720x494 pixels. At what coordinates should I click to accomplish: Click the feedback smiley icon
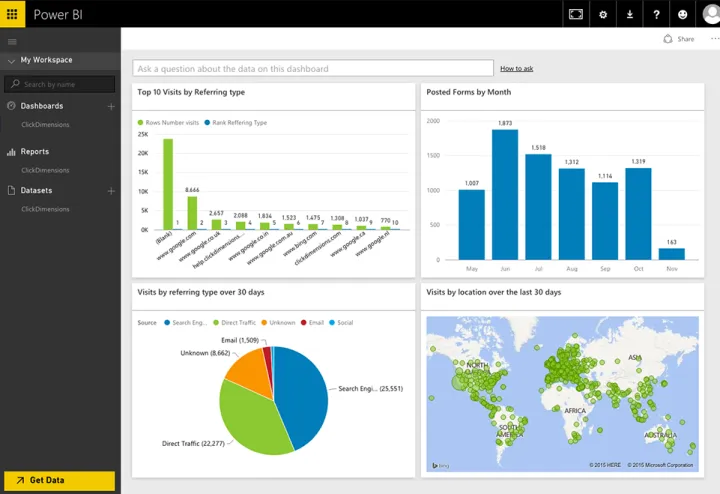[683, 14]
